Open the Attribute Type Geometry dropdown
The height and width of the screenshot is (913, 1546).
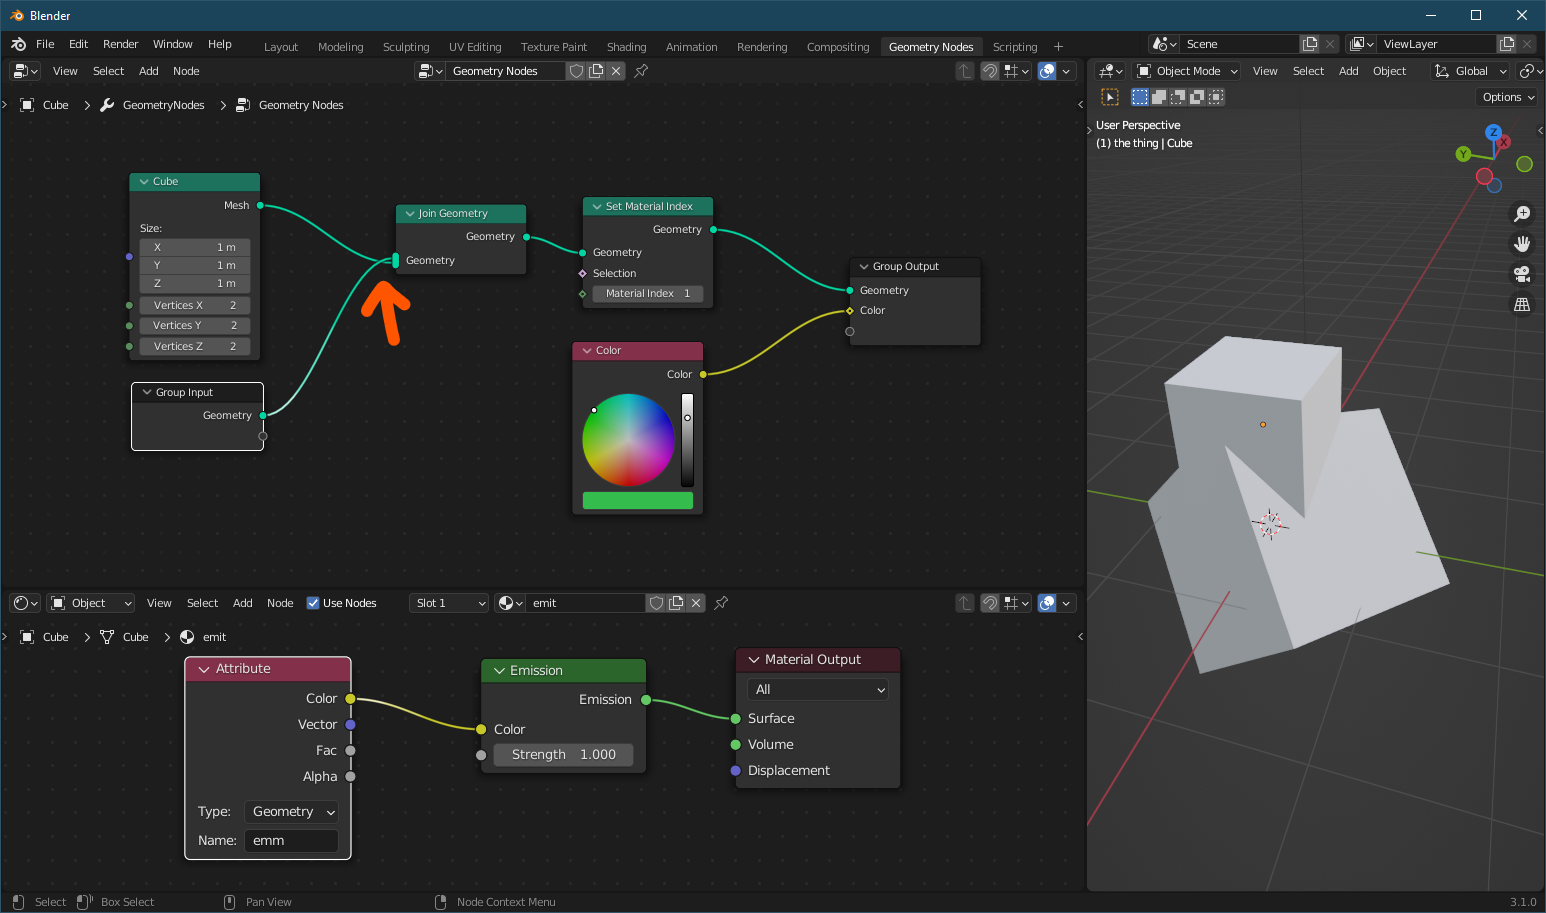[291, 812]
